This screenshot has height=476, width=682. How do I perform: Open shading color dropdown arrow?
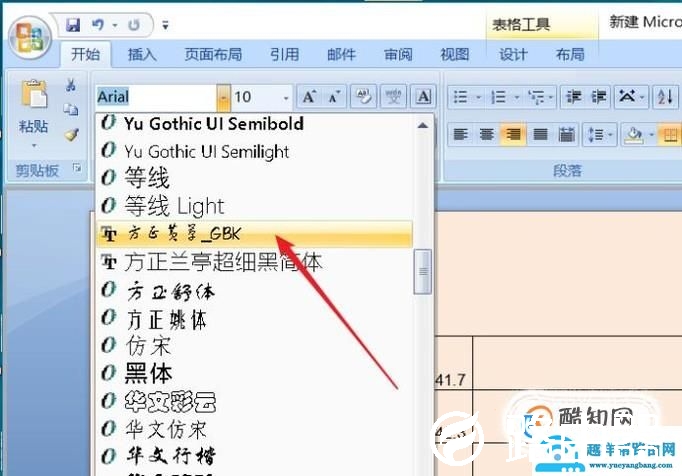tap(652, 134)
